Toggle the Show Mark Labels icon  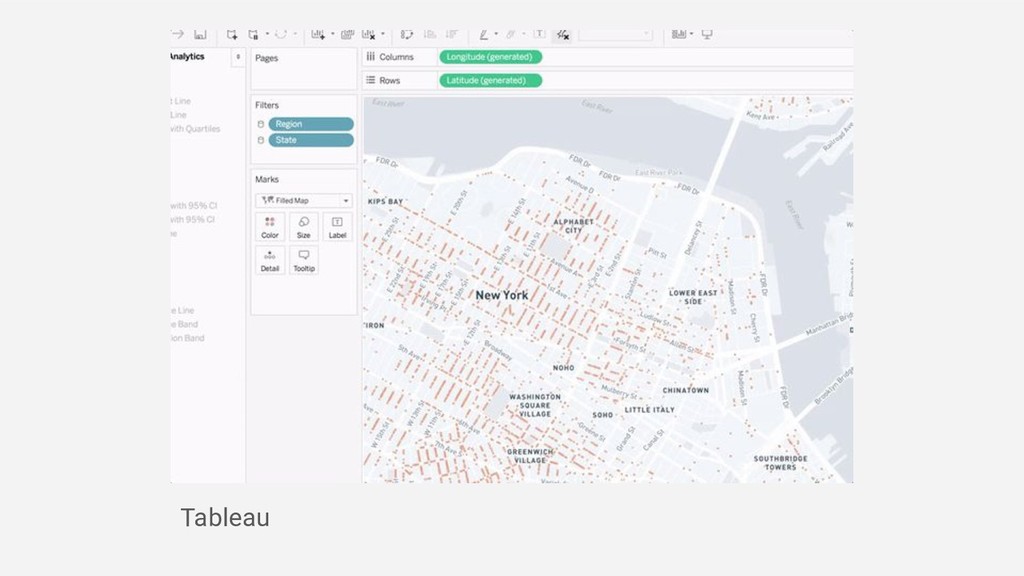(x=539, y=34)
